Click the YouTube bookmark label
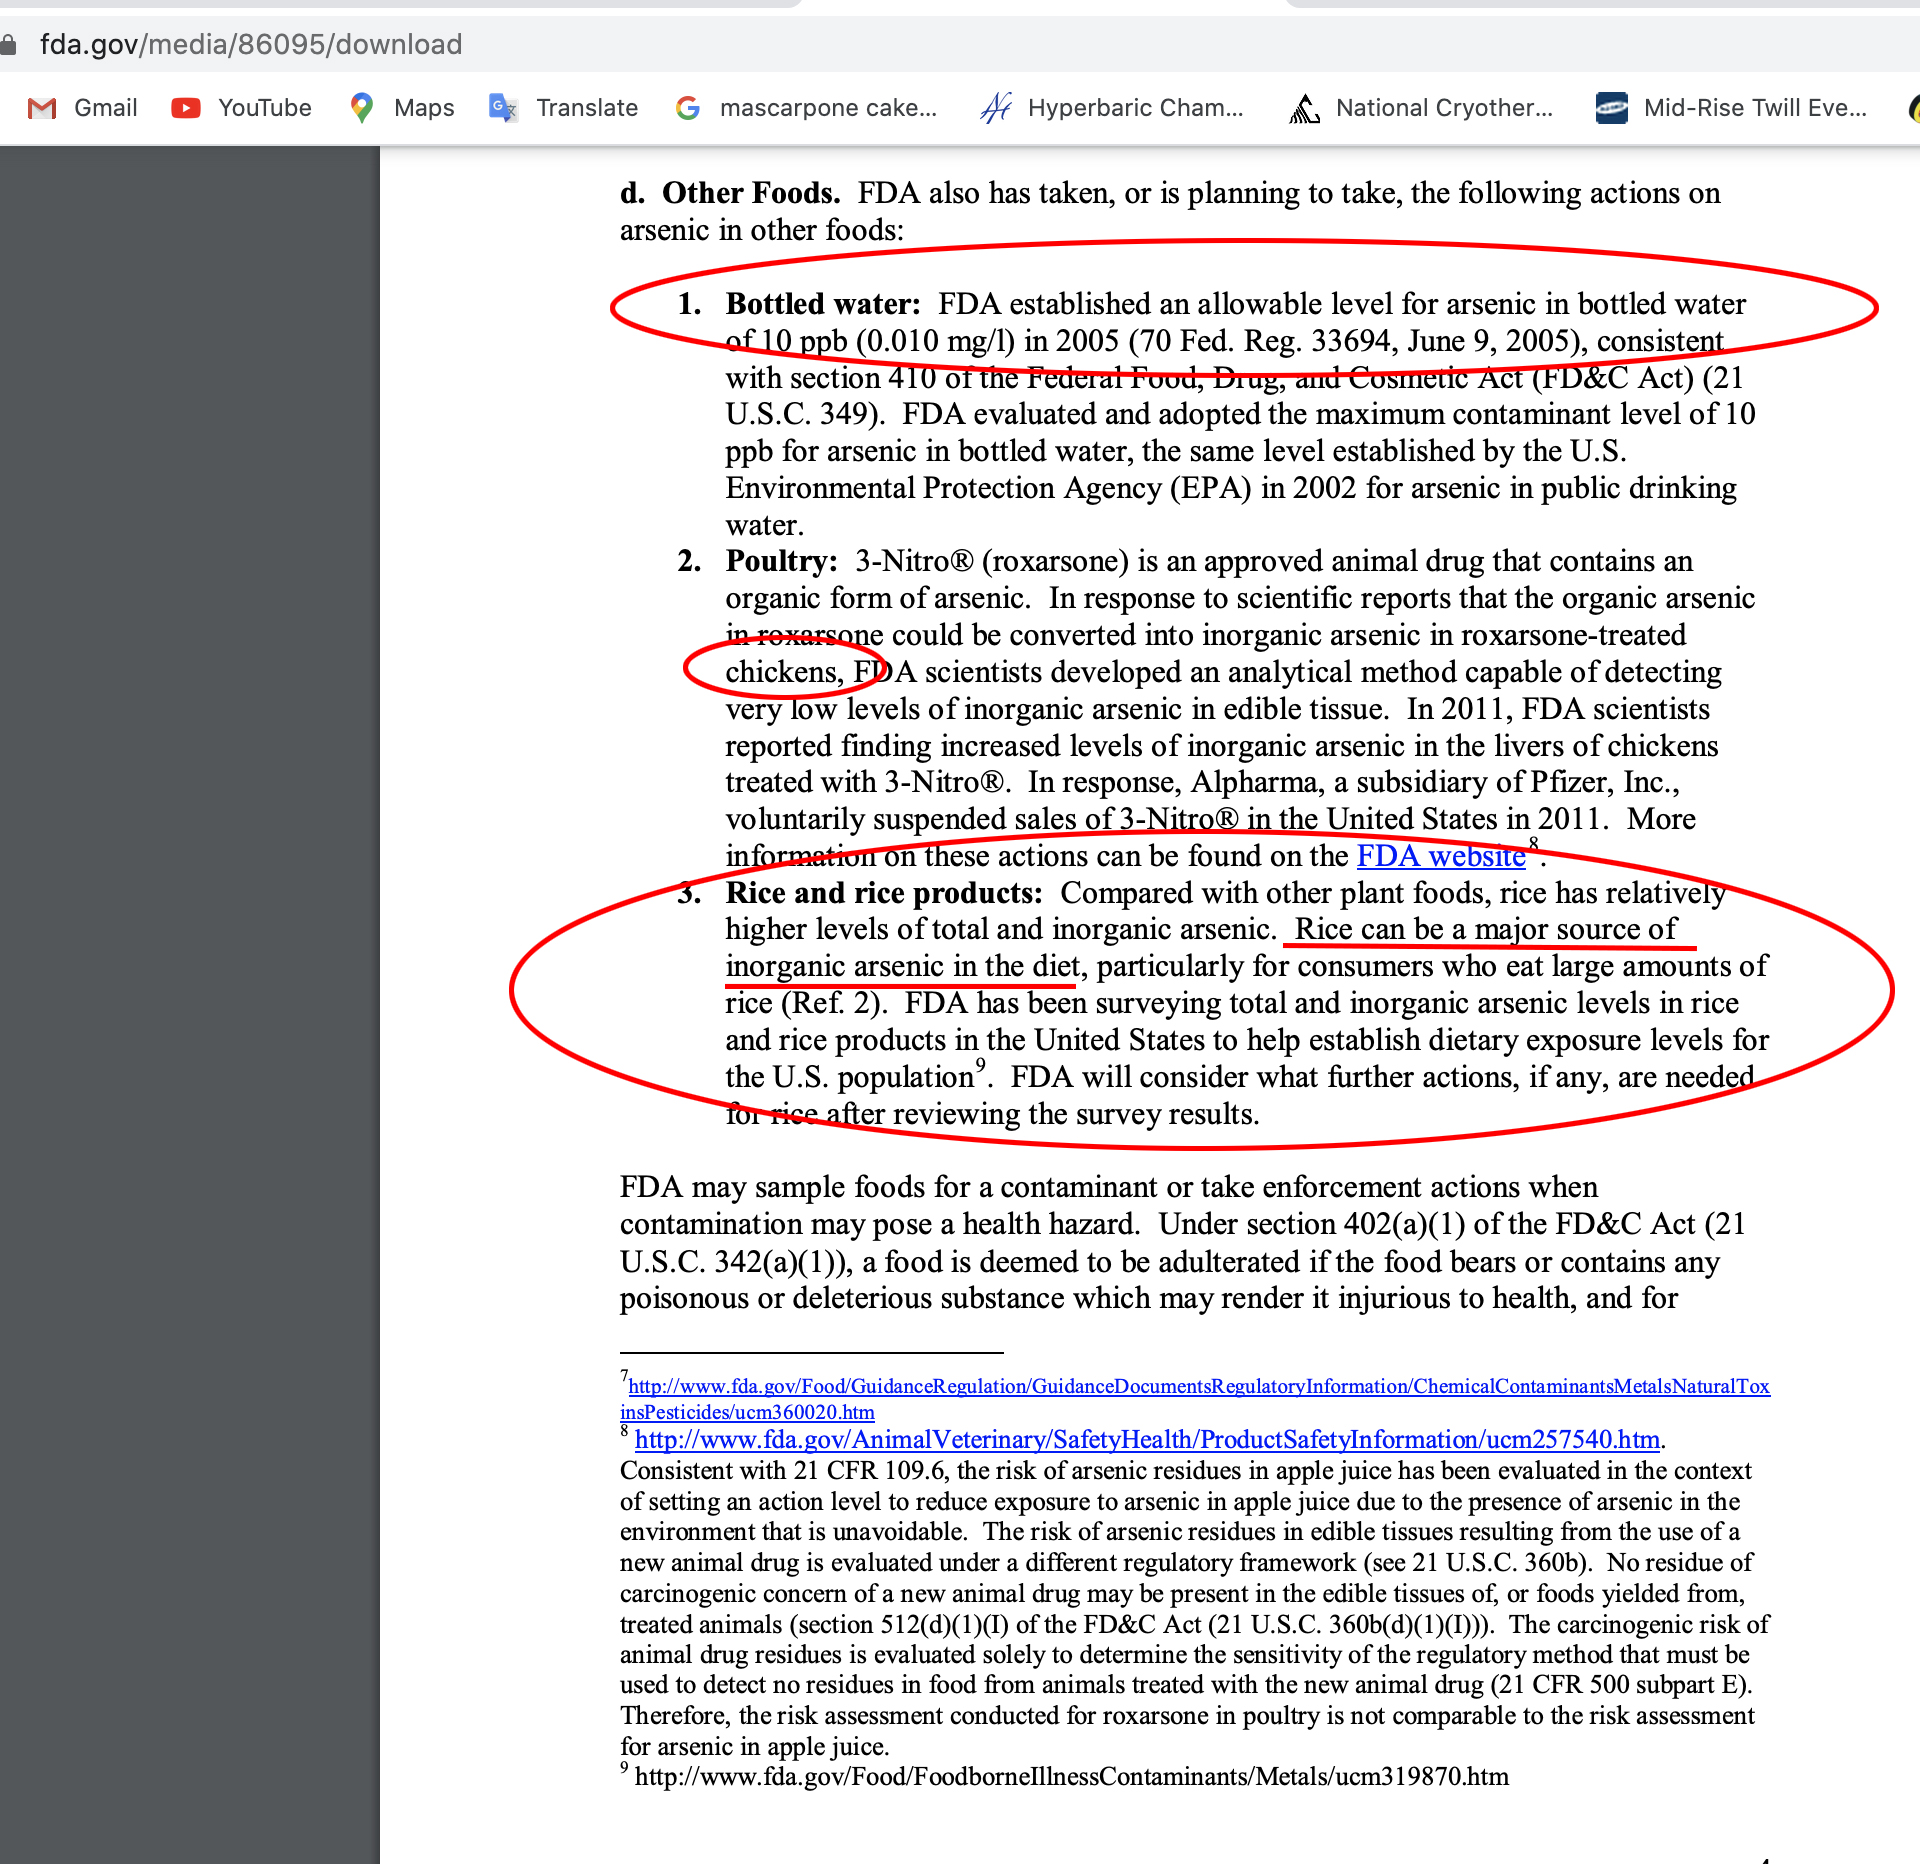Image resolution: width=1920 pixels, height=1864 pixels. [x=264, y=108]
